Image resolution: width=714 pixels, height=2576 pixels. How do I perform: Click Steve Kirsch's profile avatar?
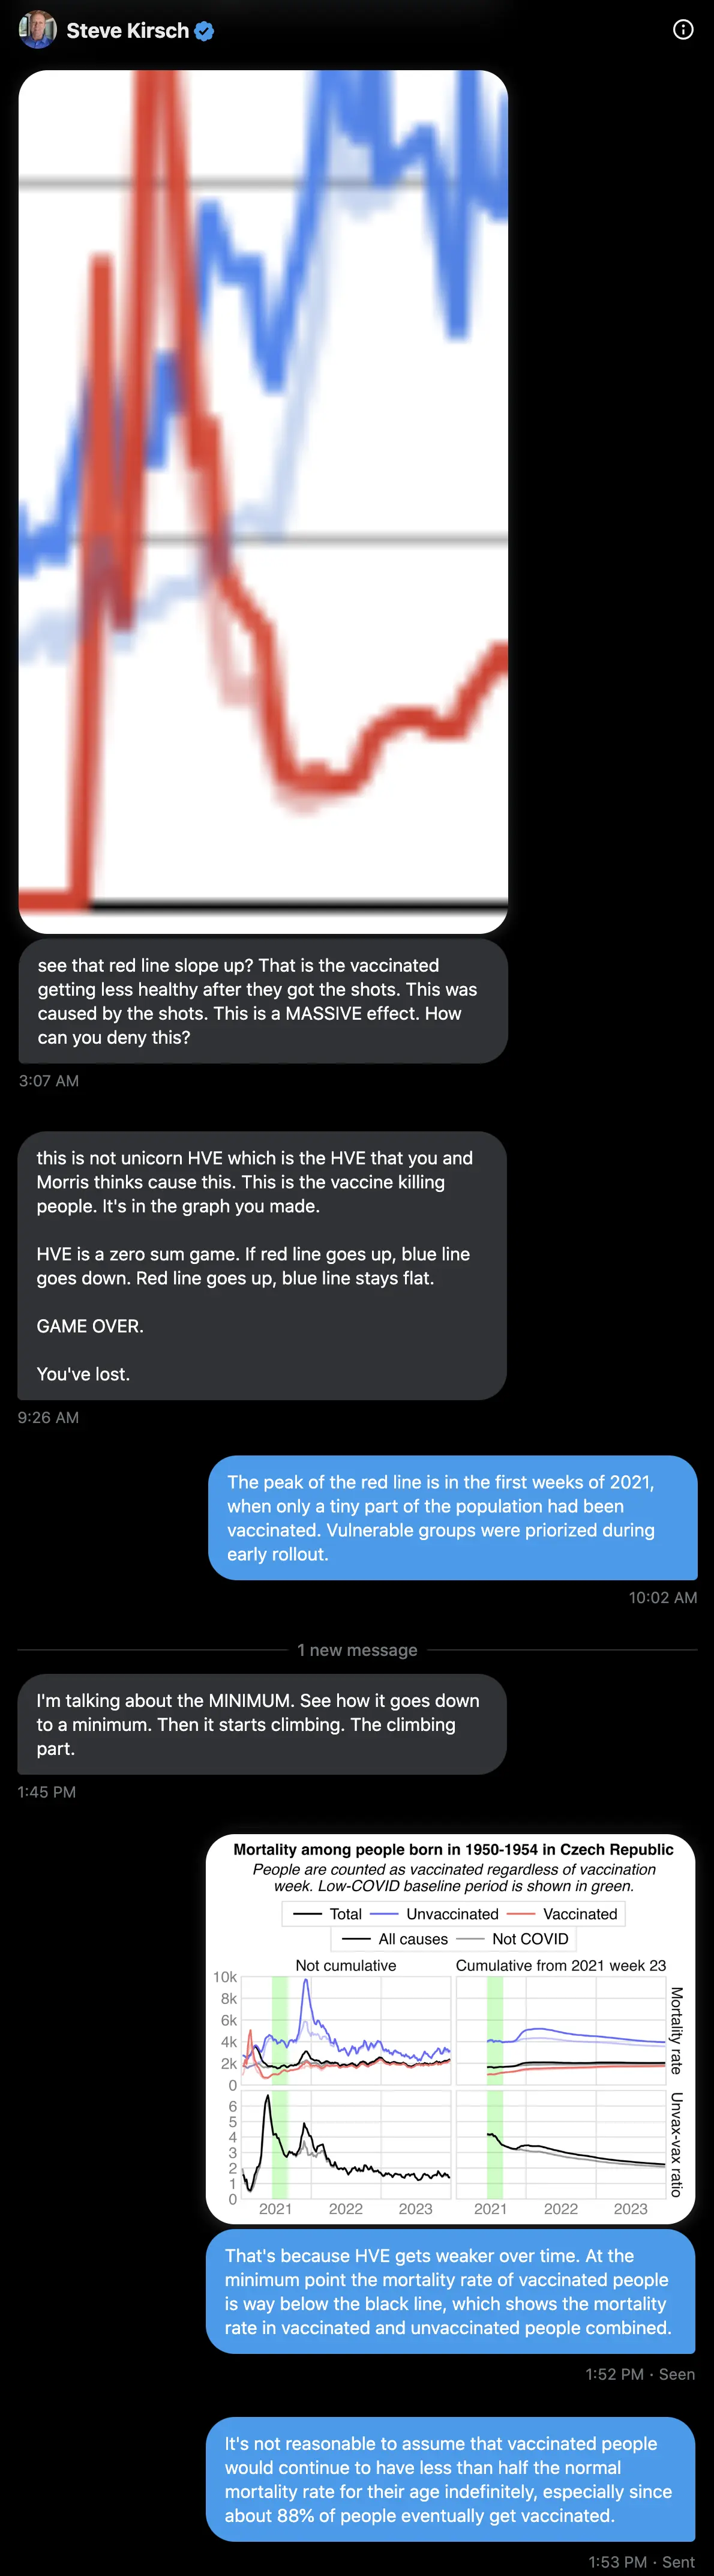[38, 30]
